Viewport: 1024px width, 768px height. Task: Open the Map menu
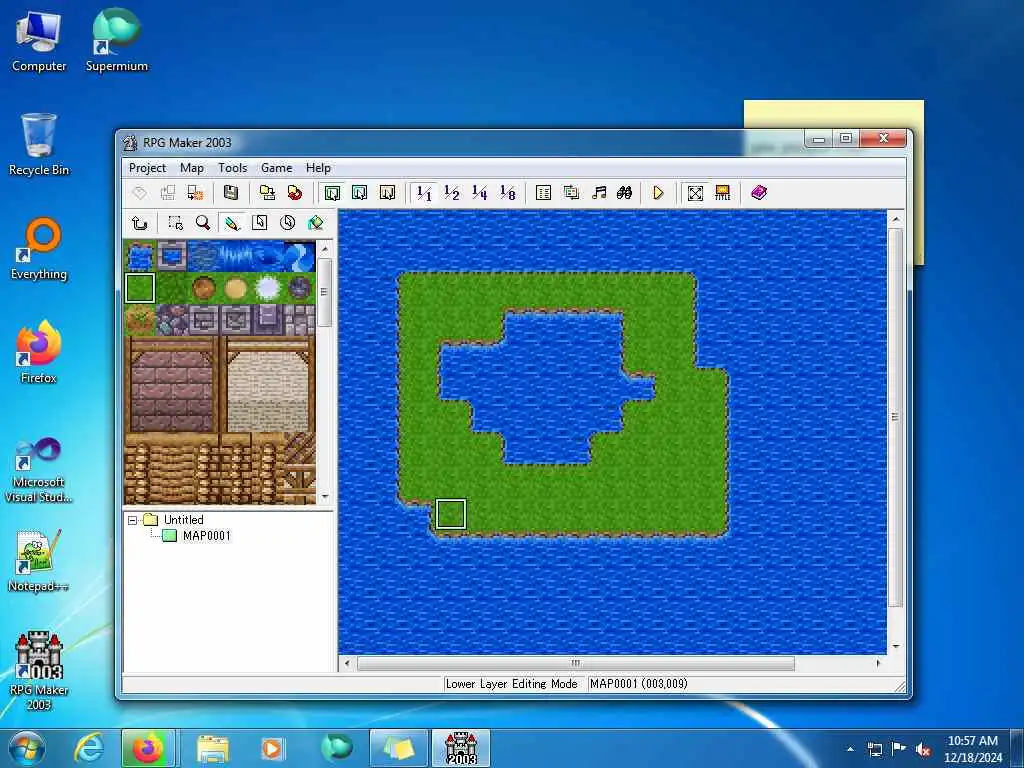(x=192, y=168)
